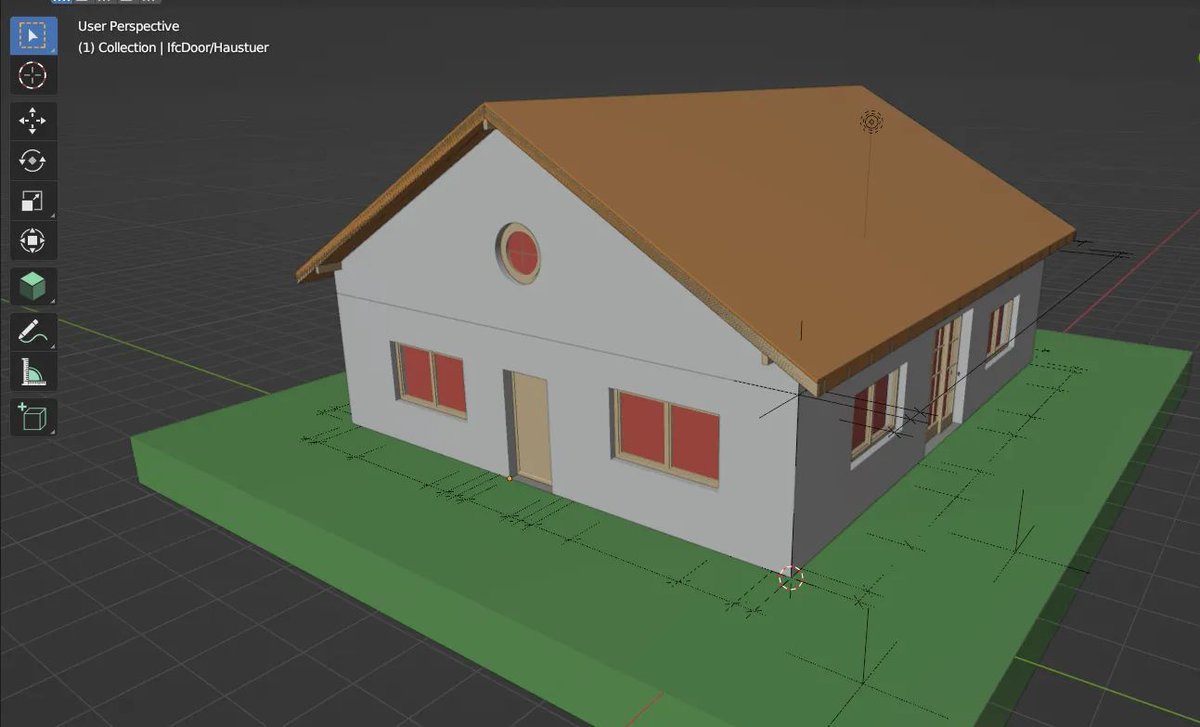Viewport: 1200px width, 727px height.
Task: Select the Annotate pencil tool
Action: point(33,332)
